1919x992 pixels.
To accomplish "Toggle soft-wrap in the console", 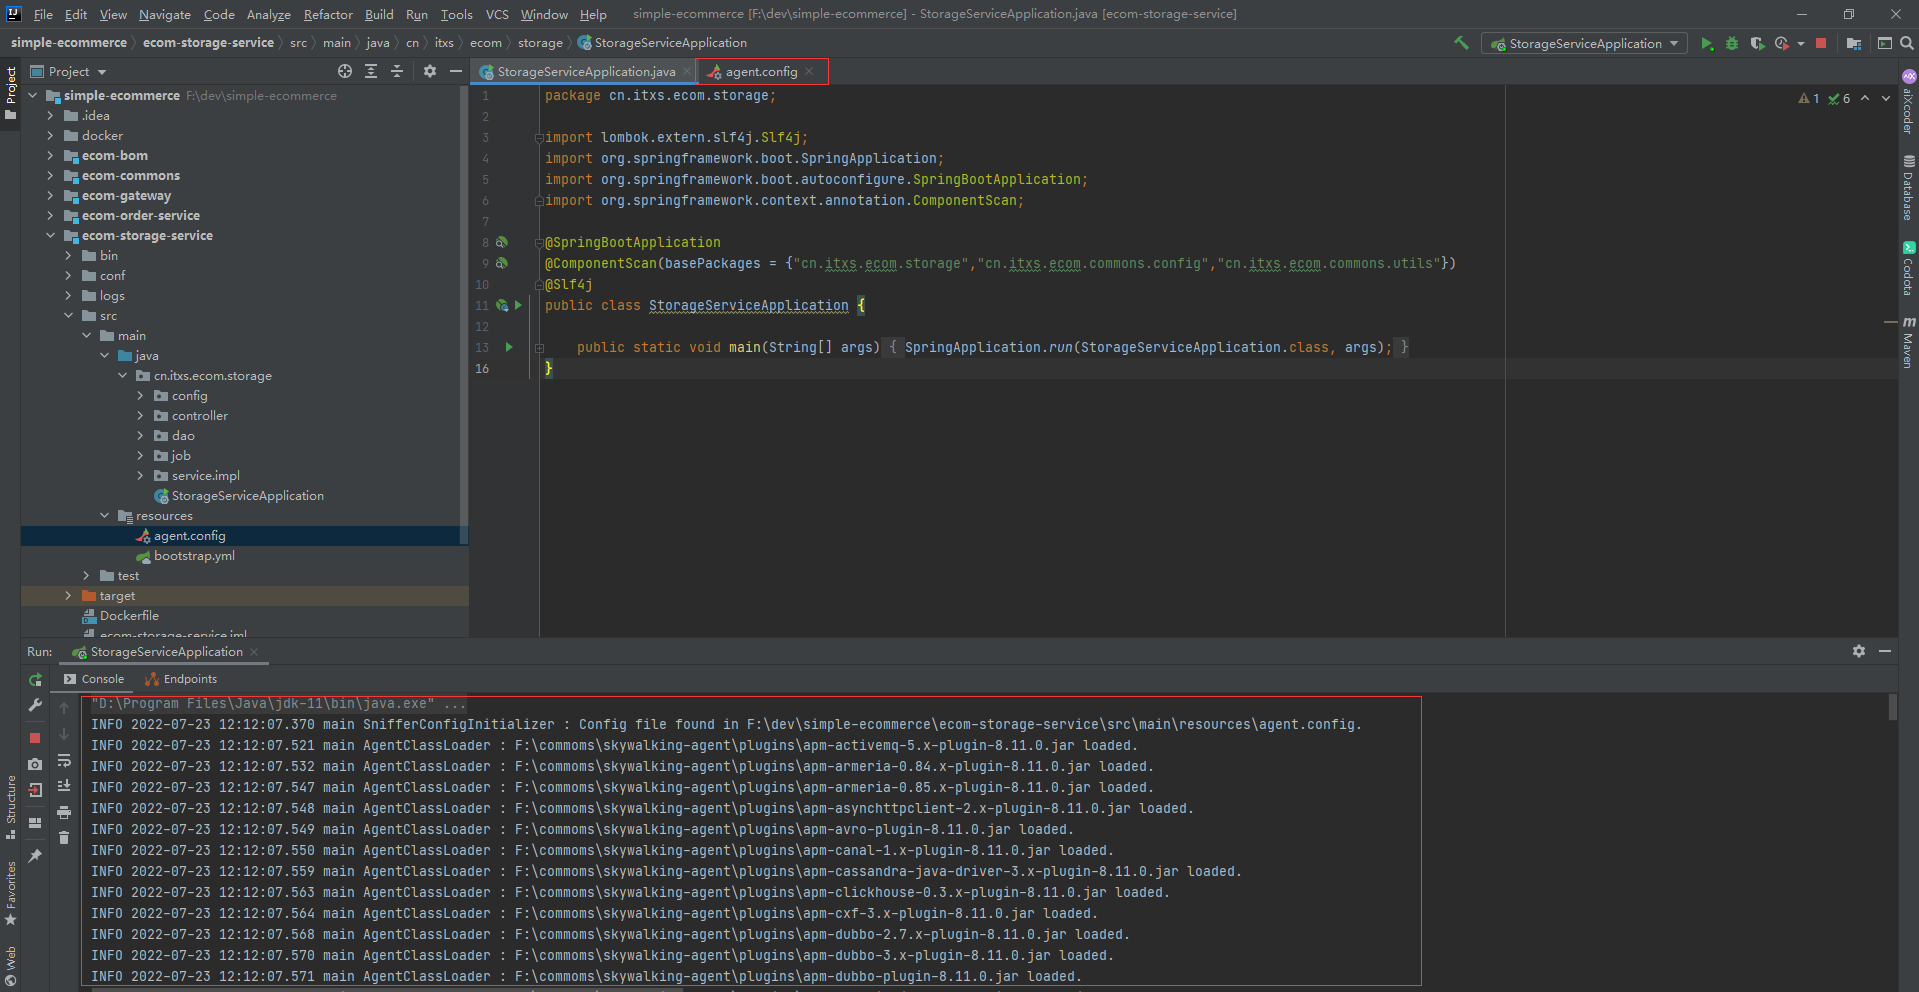I will coord(64,761).
